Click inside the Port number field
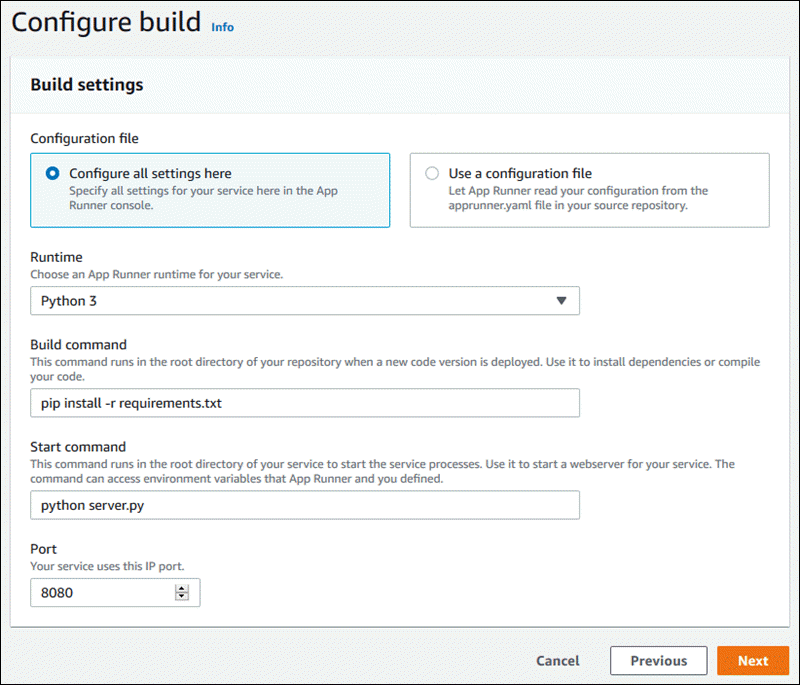 click(x=100, y=592)
